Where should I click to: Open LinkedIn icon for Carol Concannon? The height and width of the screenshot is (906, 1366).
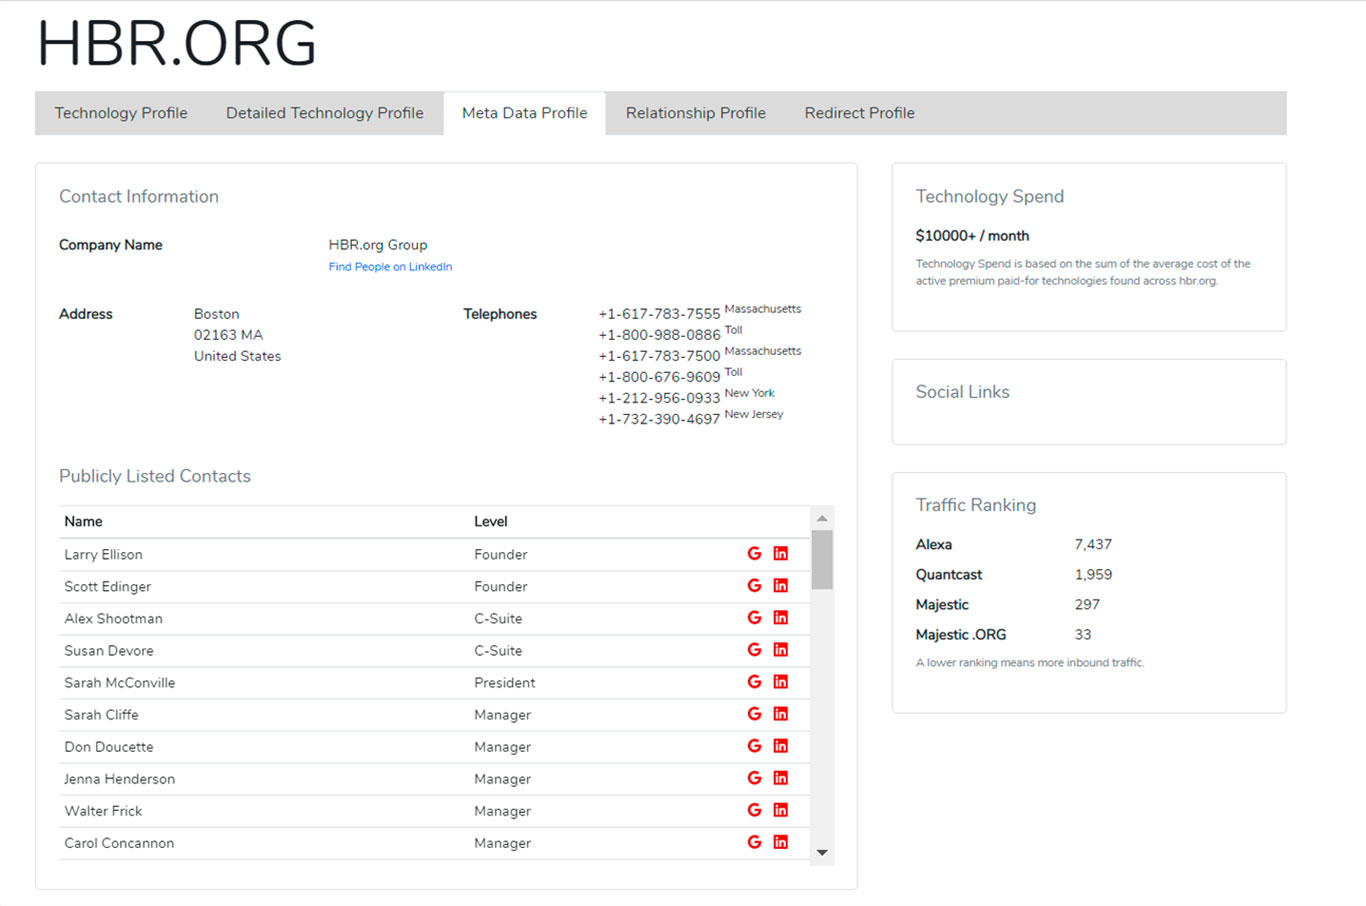pyautogui.click(x=781, y=842)
